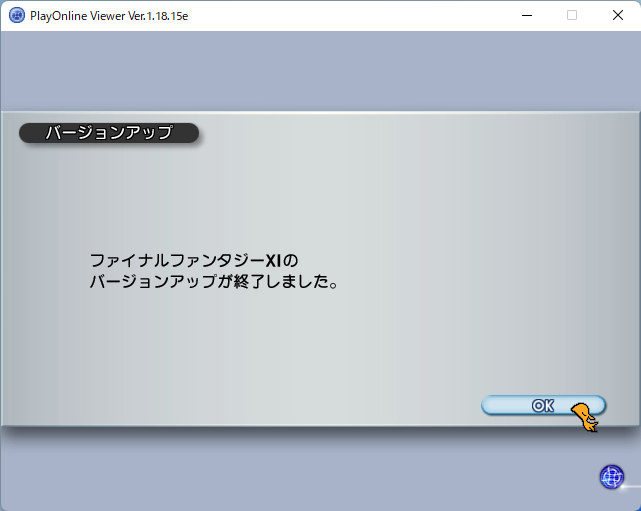Click the PlayOnline Viewer Ver.1.18.15e title text

(109, 16)
